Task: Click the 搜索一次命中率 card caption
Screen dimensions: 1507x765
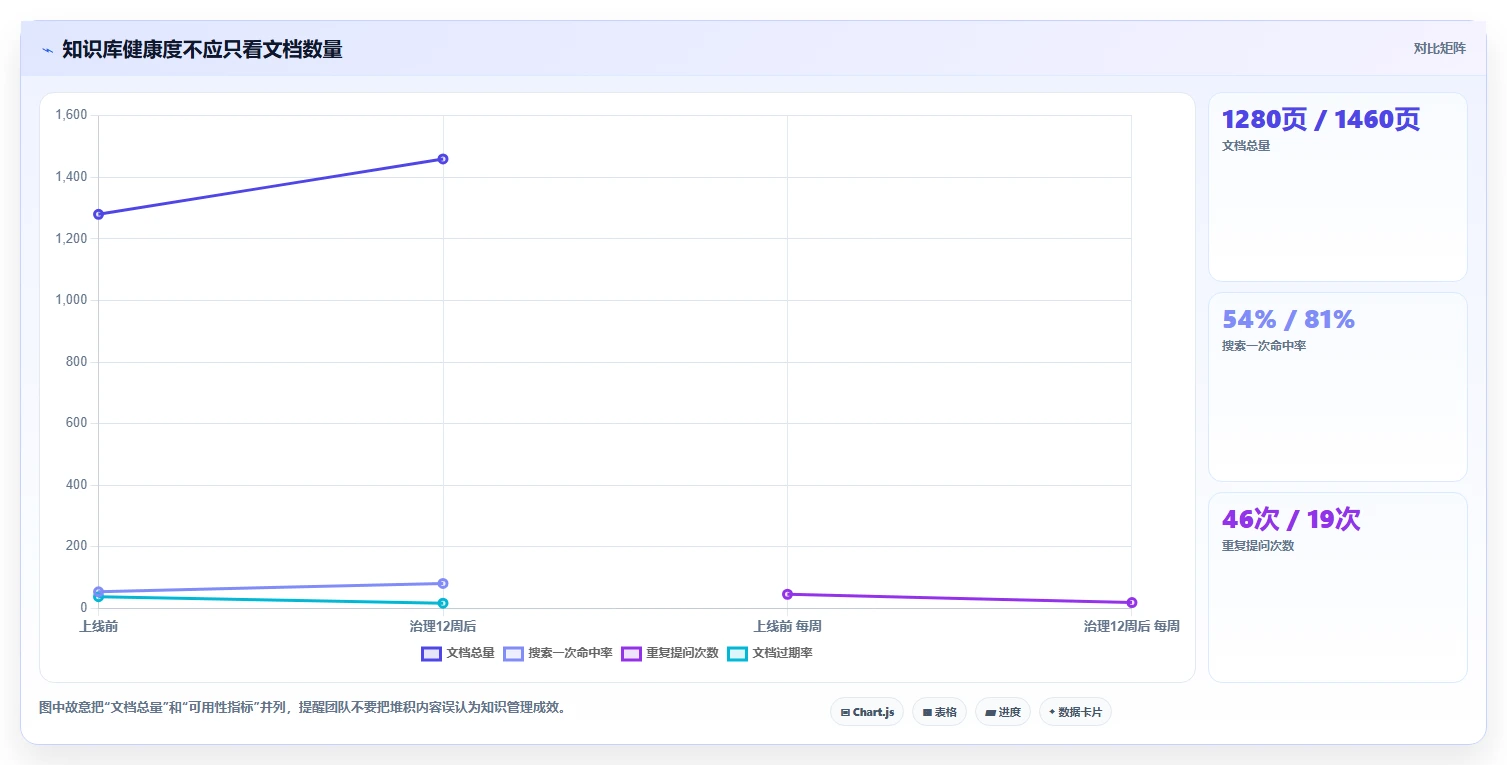Action: (x=1264, y=346)
